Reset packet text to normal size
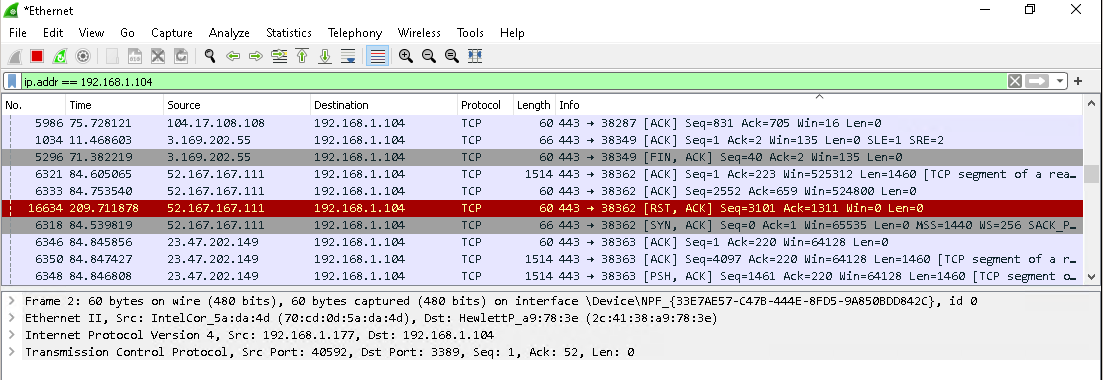 point(452,56)
